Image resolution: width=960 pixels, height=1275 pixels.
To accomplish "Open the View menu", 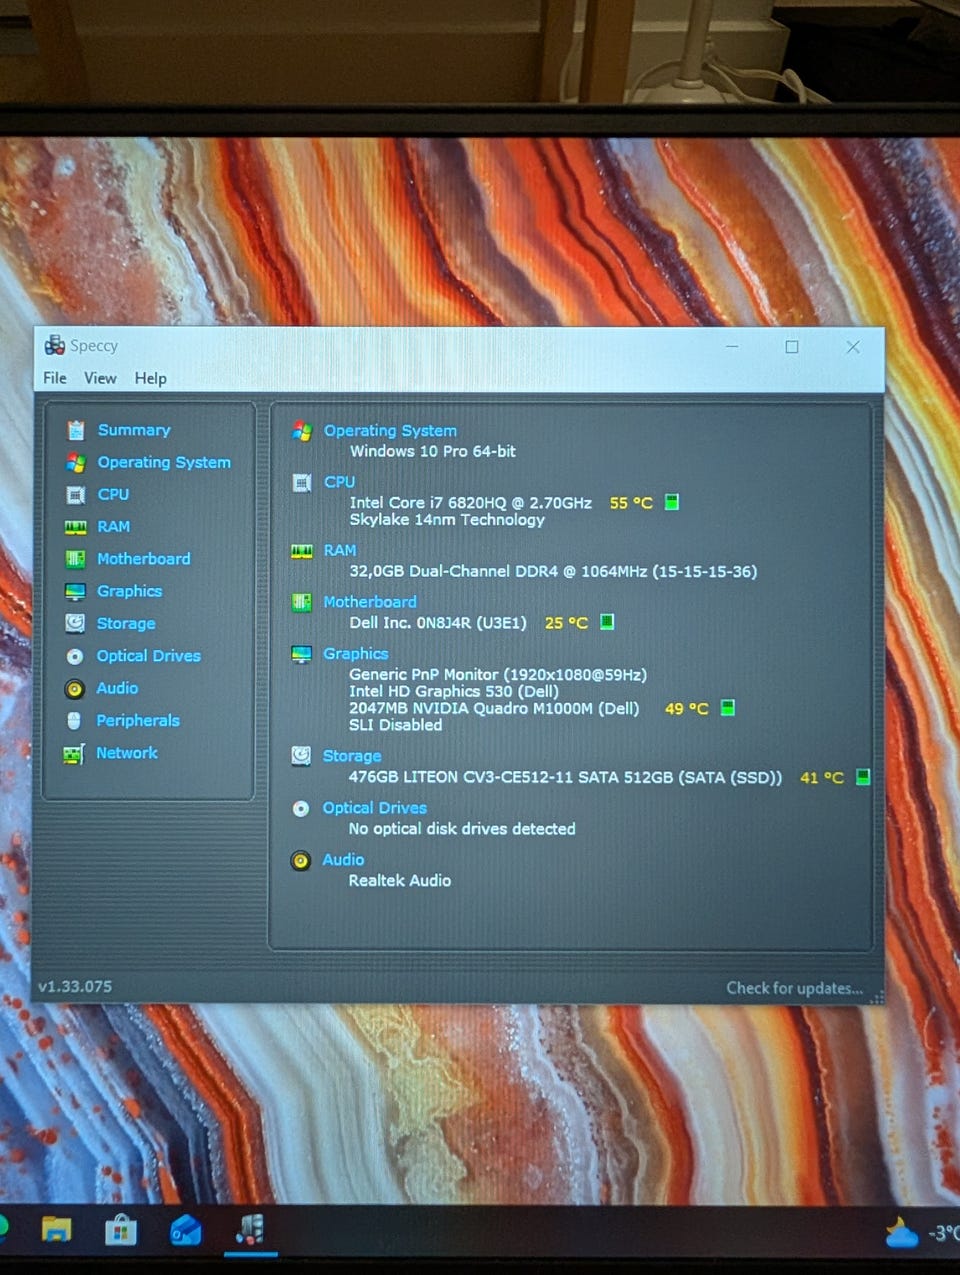I will [x=100, y=378].
